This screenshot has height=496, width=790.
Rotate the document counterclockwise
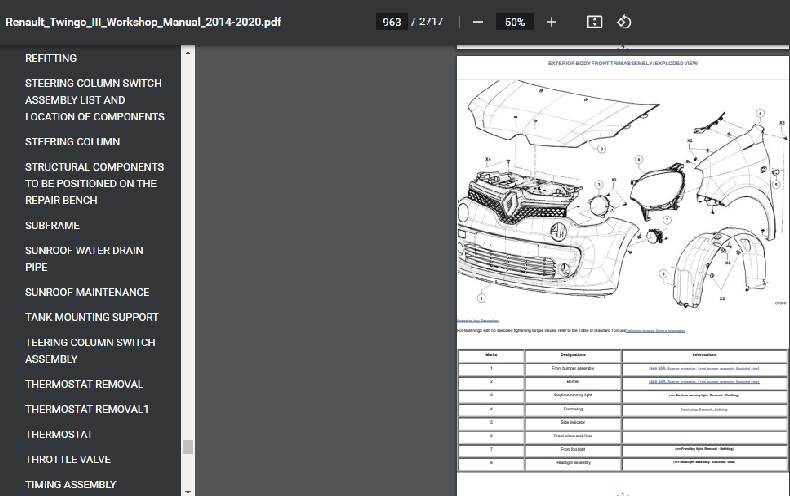click(623, 22)
